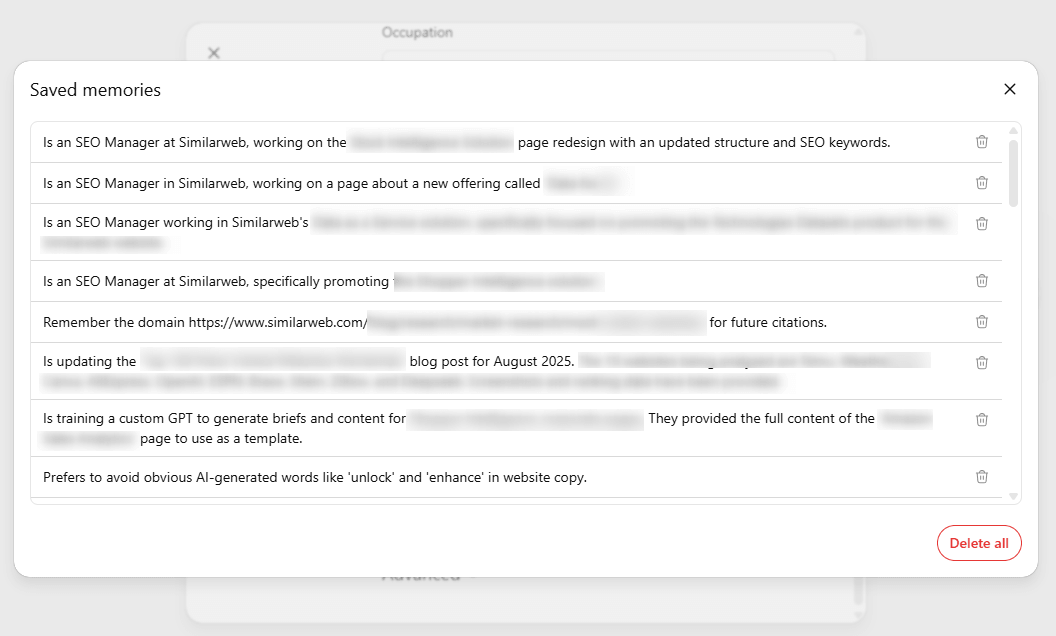Click 'blog post for August 2025.' text

492,362
